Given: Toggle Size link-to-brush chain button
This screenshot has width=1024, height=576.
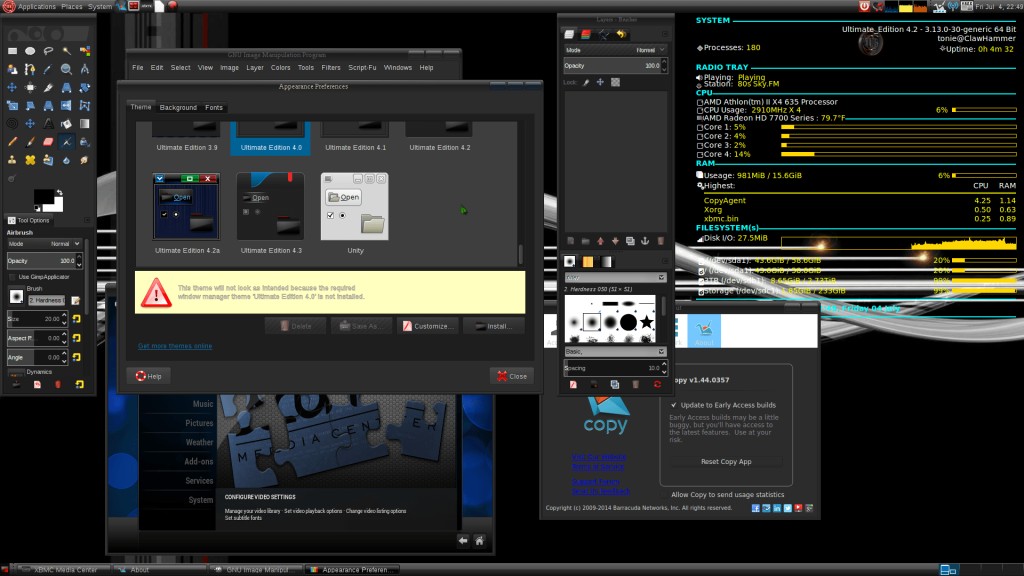Looking at the screenshot, I should pyautogui.click(x=76, y=319).
